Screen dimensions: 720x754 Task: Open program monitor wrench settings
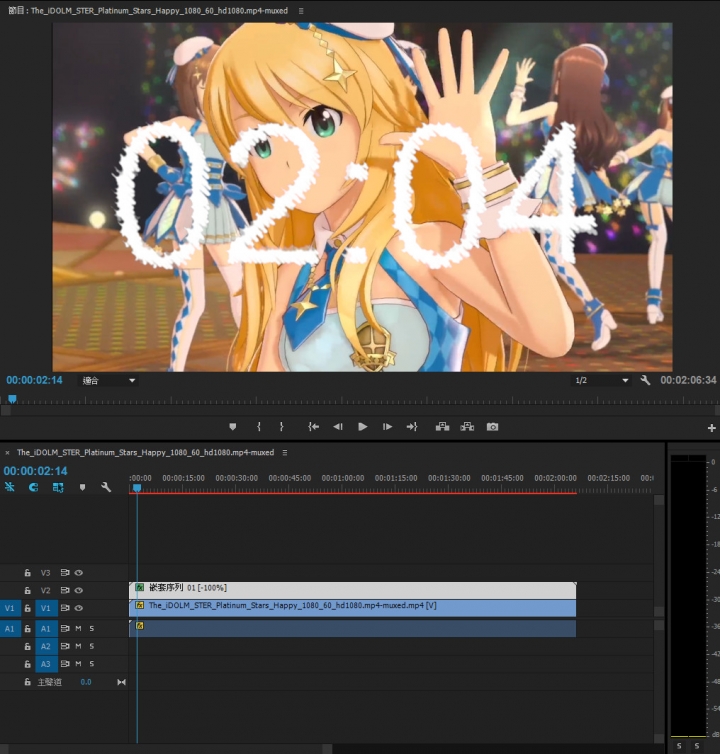(x=645, y=380)
